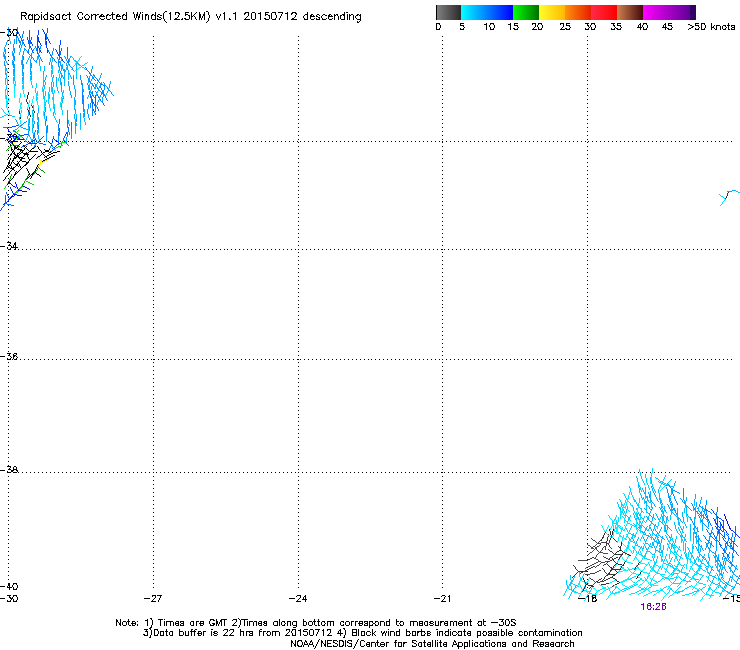
Task: Click the yellow 20-25 knots color segment
Action: (552, 12)
